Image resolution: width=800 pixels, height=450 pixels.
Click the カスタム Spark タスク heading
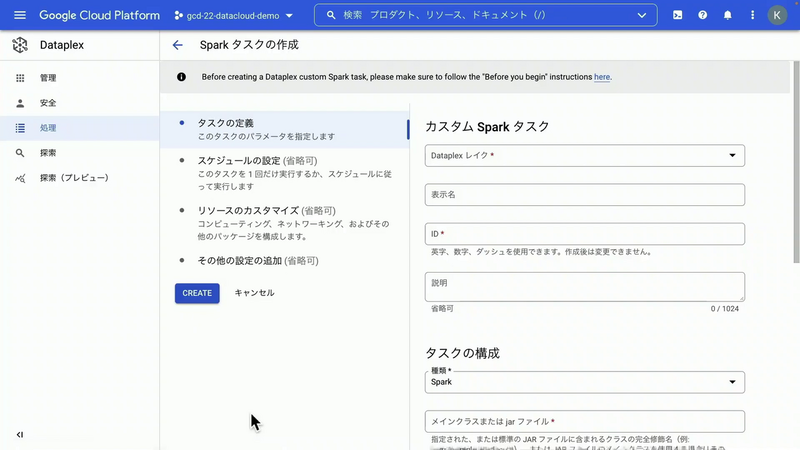coord(487,127)
